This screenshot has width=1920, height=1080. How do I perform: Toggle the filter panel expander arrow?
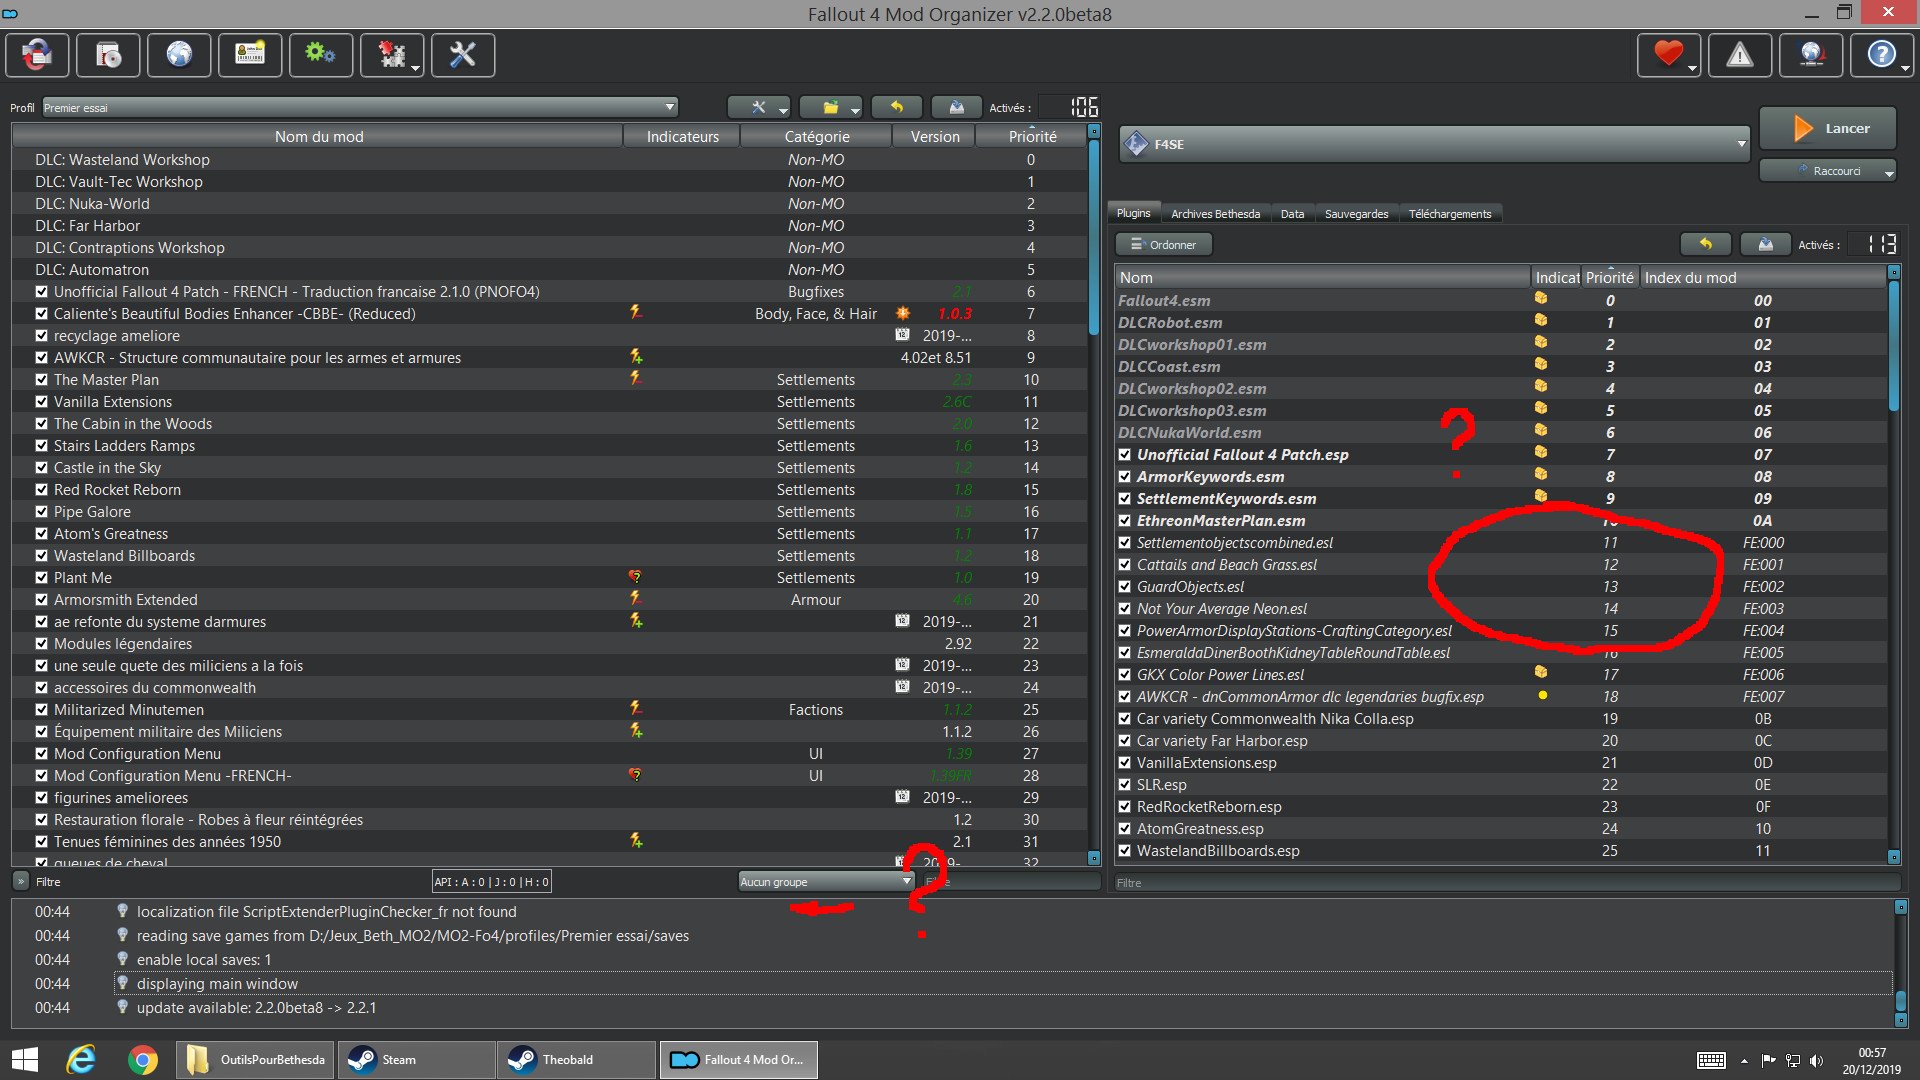[20, 881]
